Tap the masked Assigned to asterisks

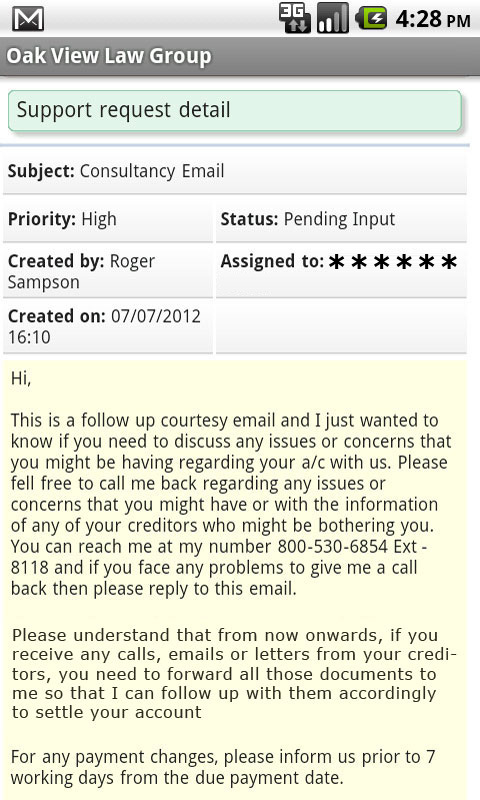pyautogui.click(x=392, y=262)
